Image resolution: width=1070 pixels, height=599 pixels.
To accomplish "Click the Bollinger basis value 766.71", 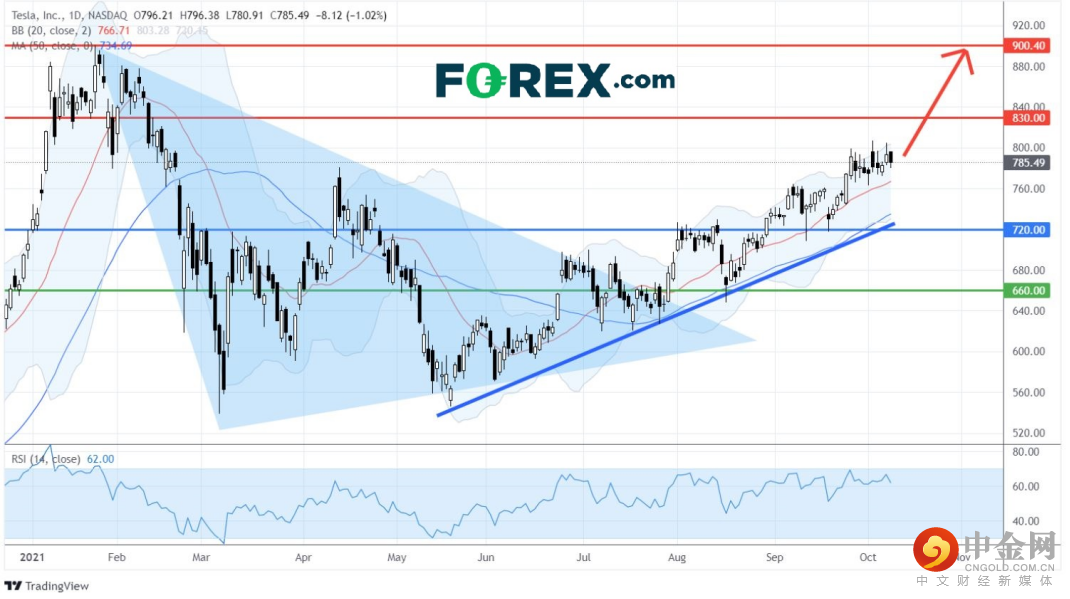I will [113, 31].
